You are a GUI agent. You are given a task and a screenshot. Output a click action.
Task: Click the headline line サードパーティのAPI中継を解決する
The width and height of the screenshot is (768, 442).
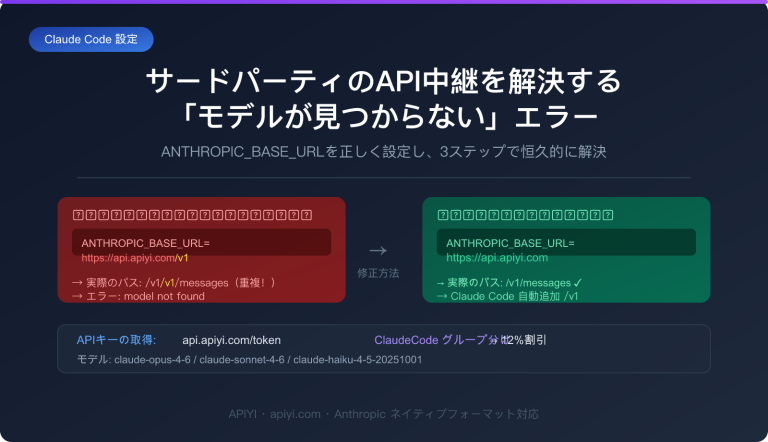click(384, 81)
